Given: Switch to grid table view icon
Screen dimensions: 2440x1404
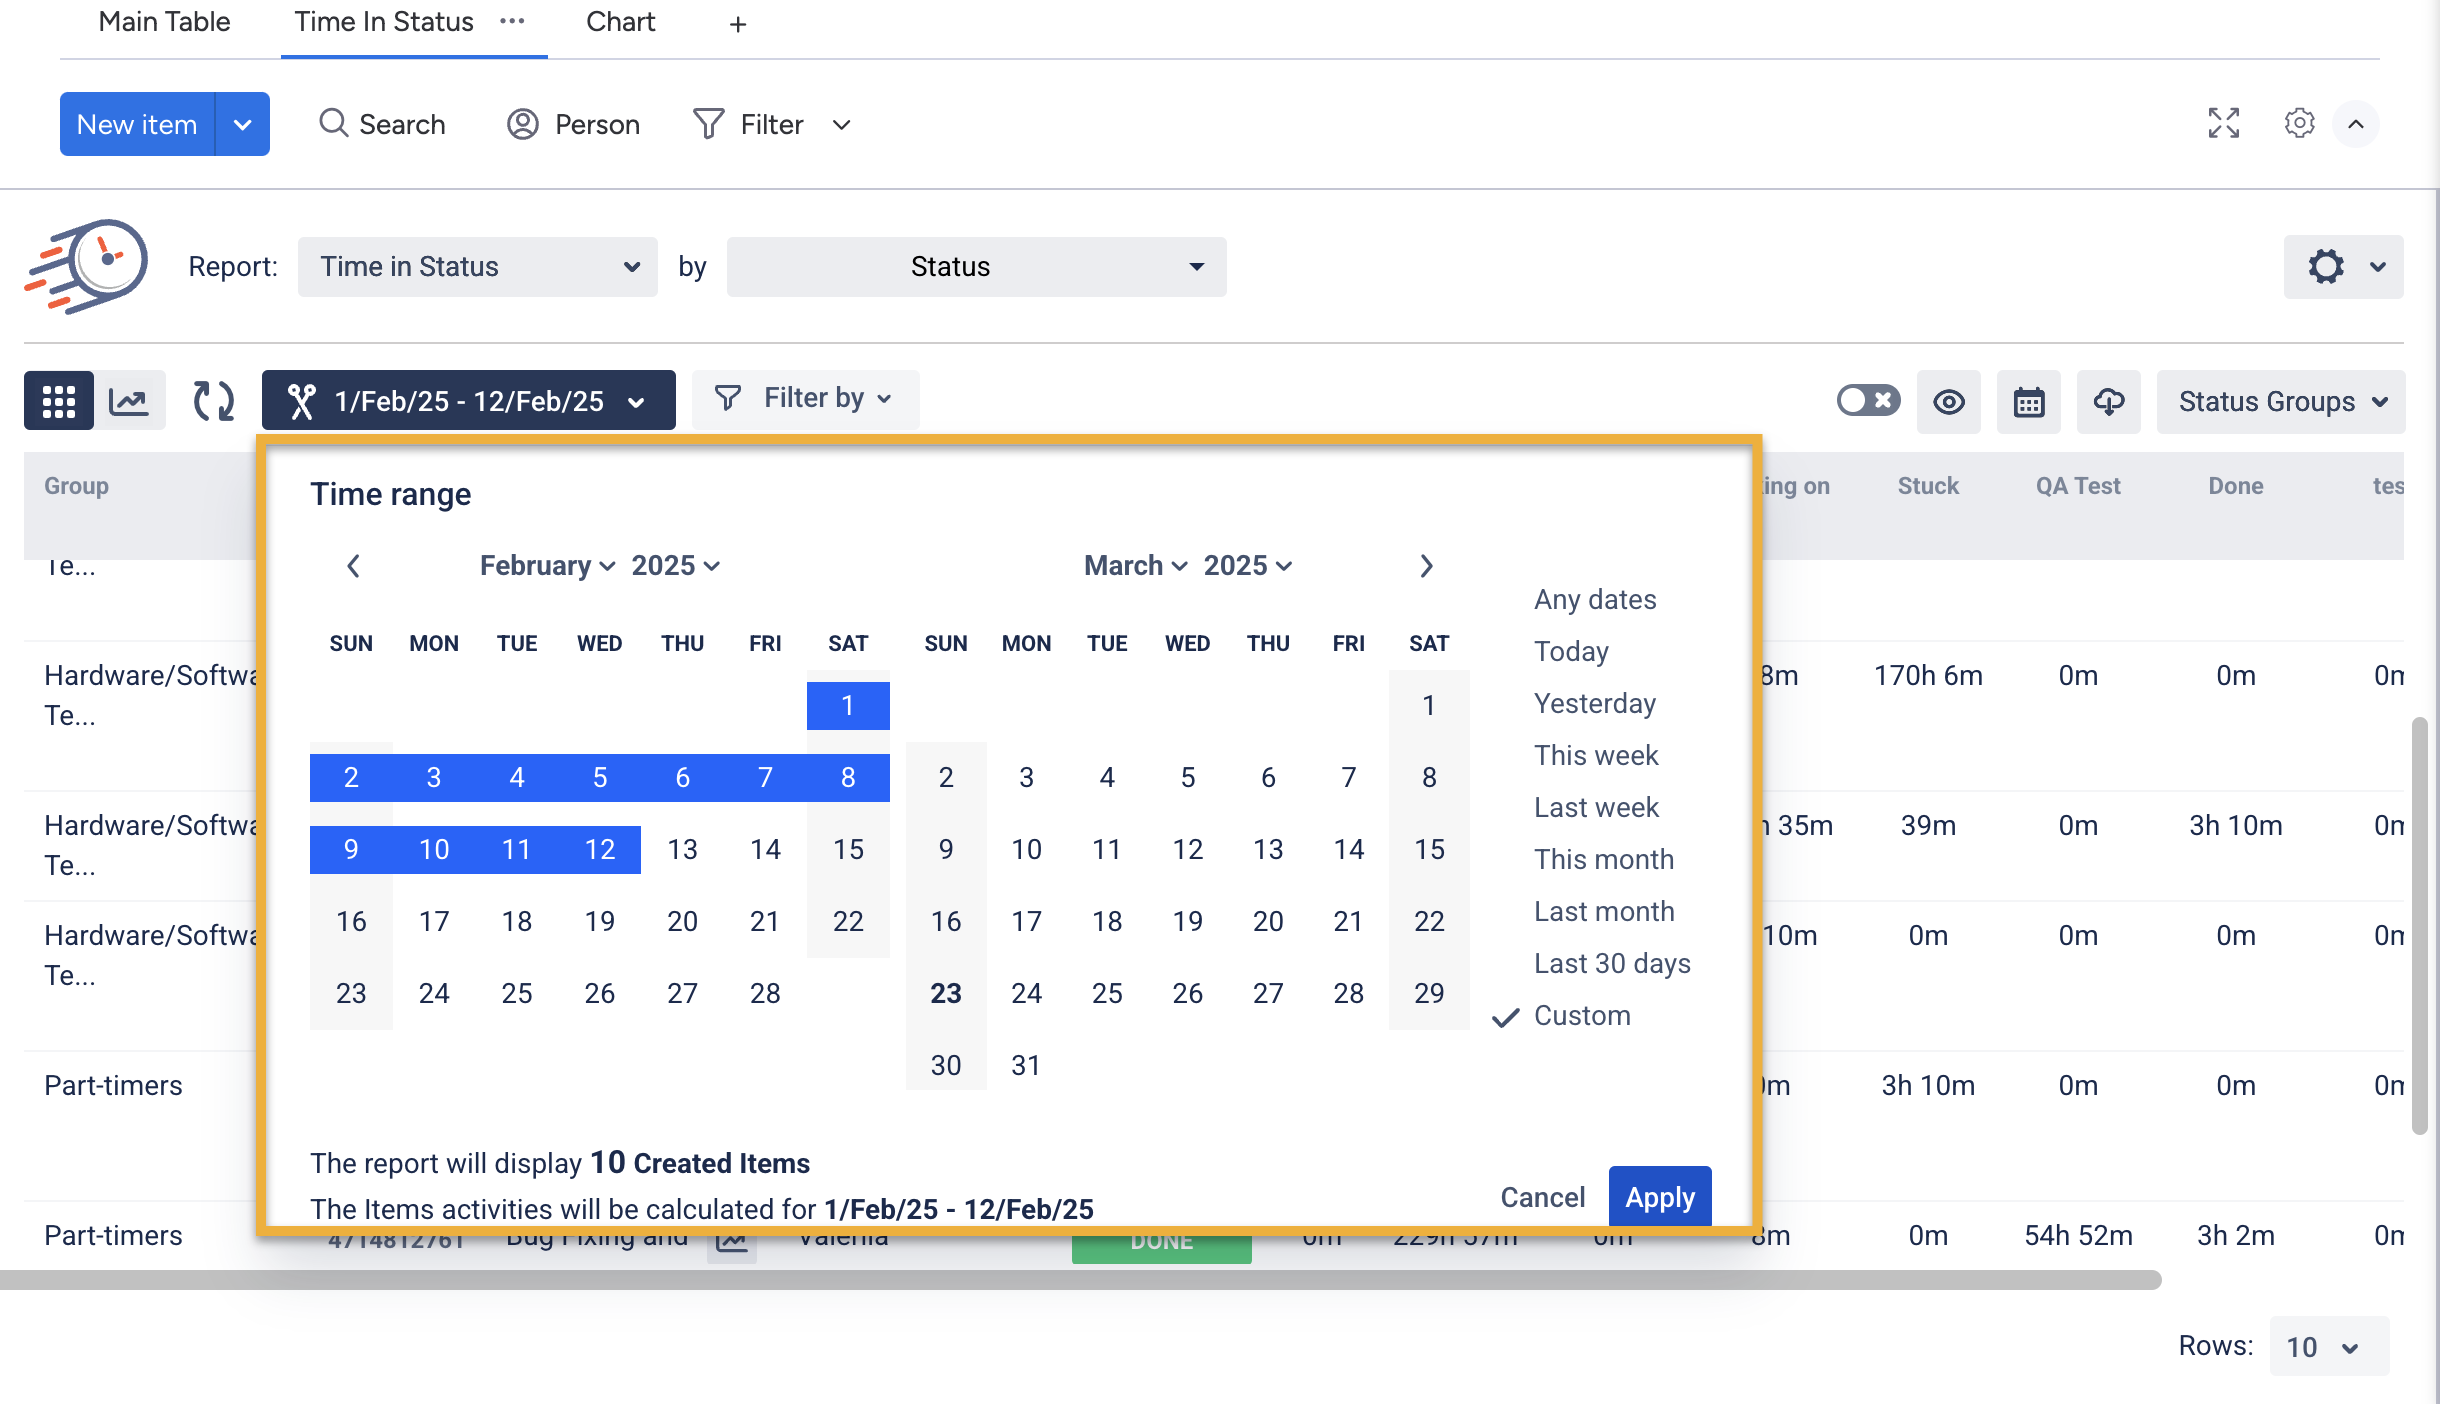Looking at the screenshot, I should (x=59, y=401).
